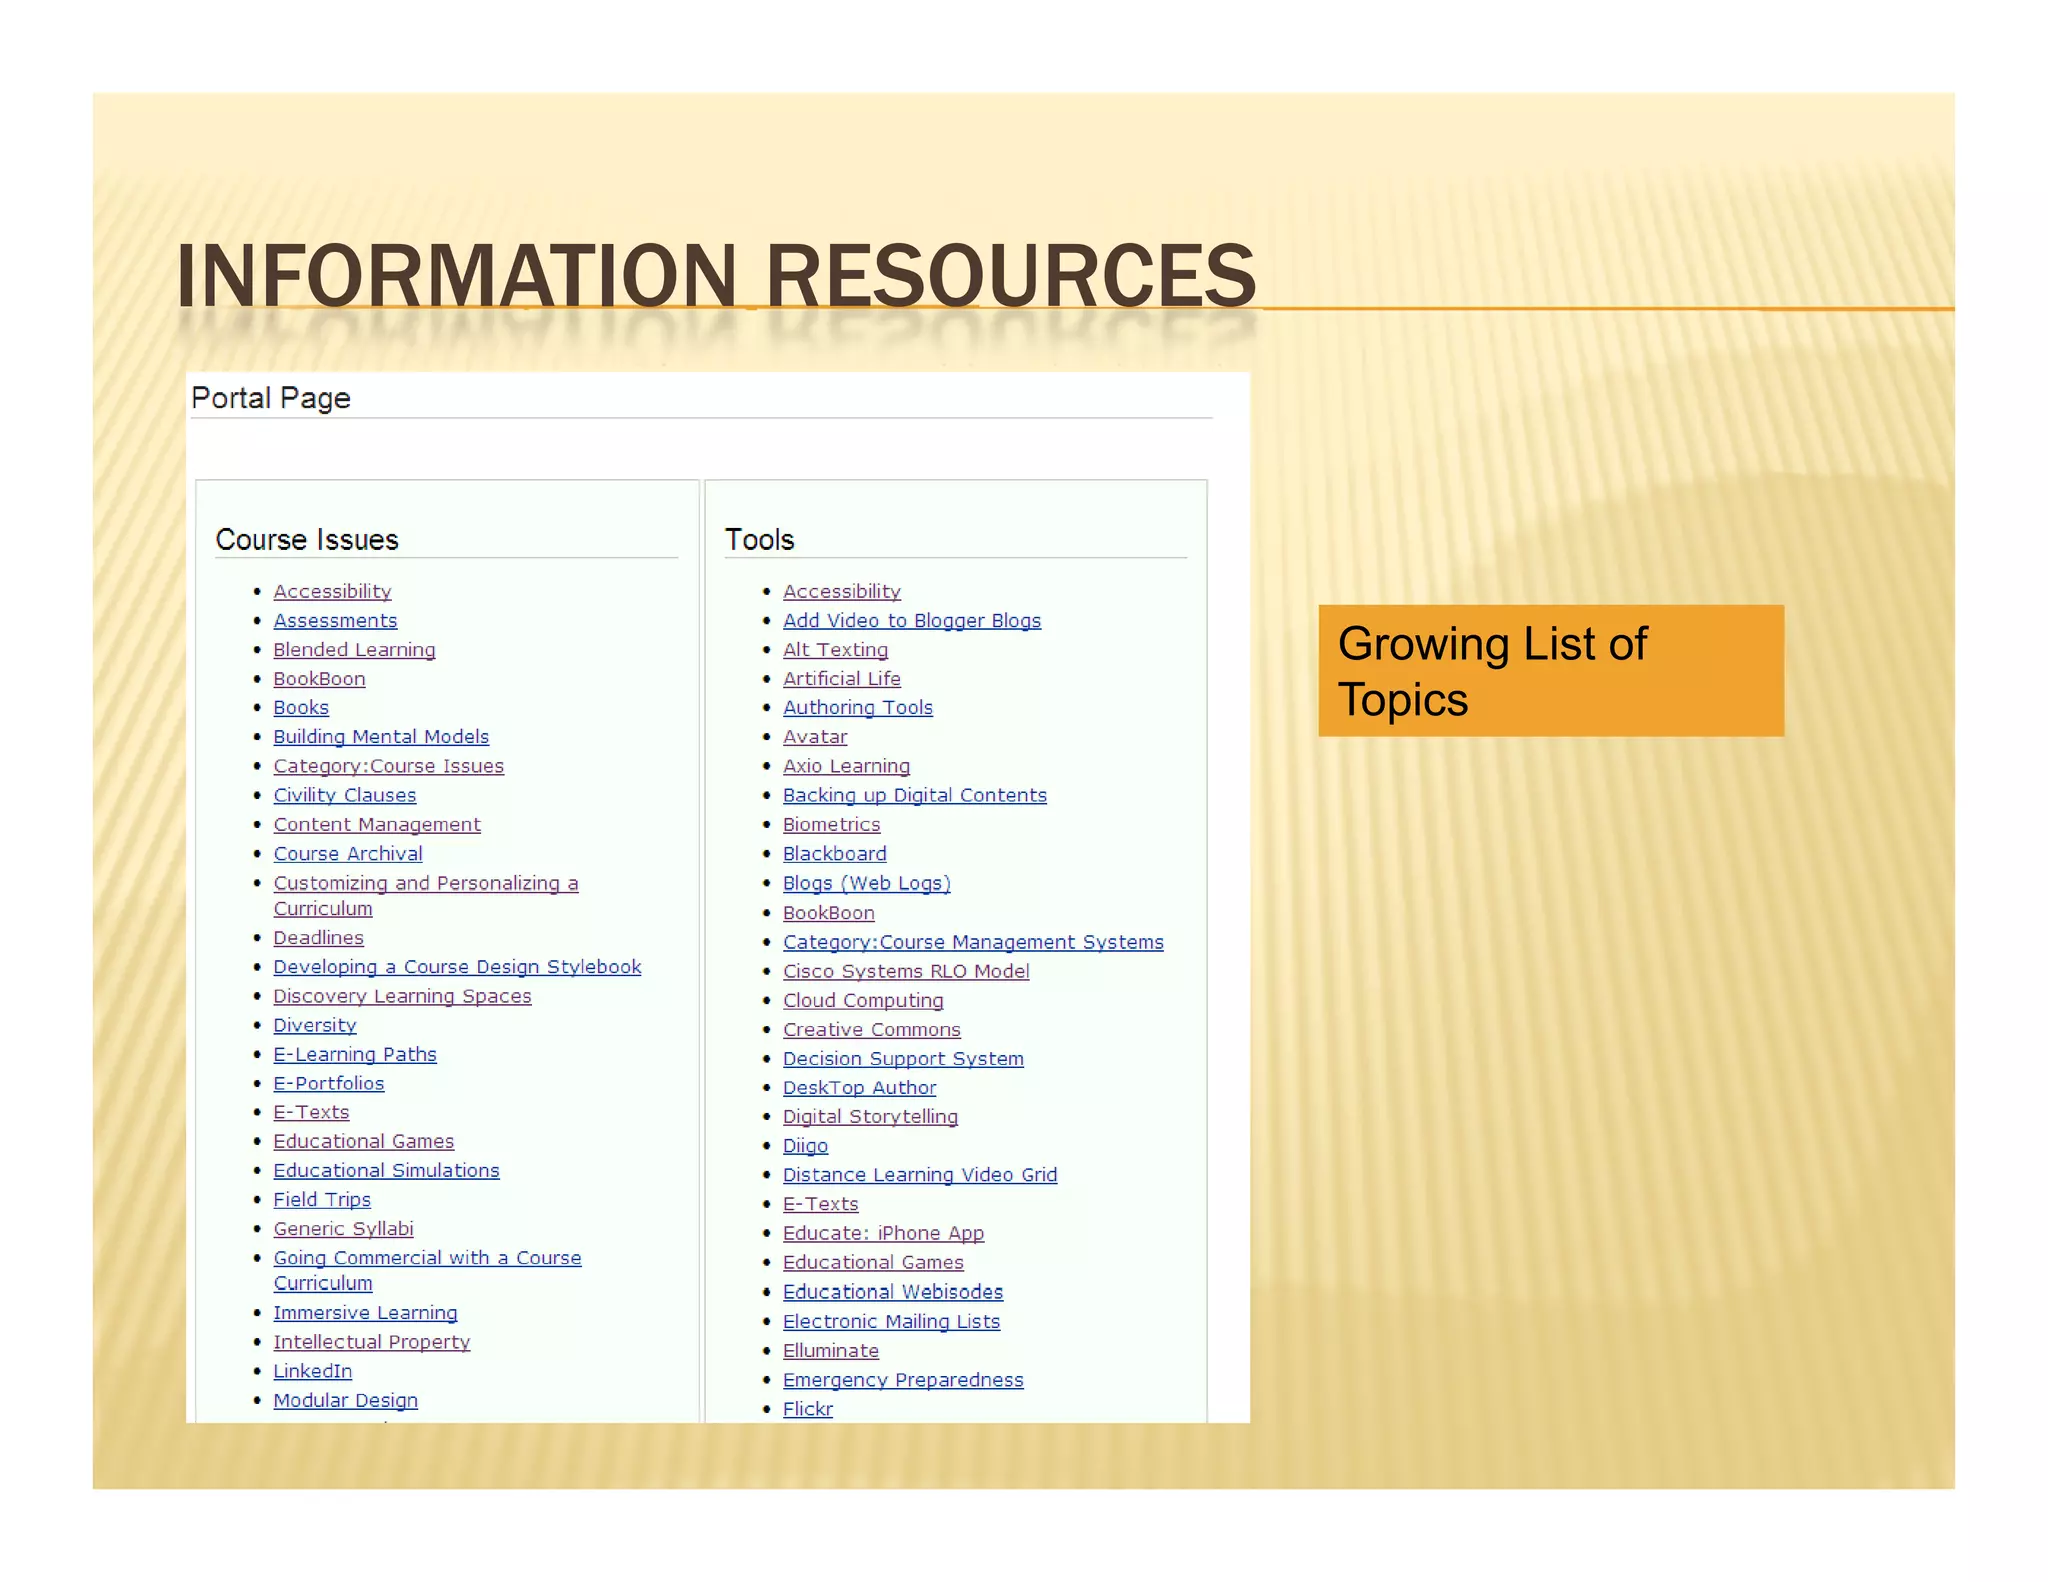Open the Emergency Preparedness link
The width and height of the screenshot is (2048, 1582).
(x=903, y=1380)
